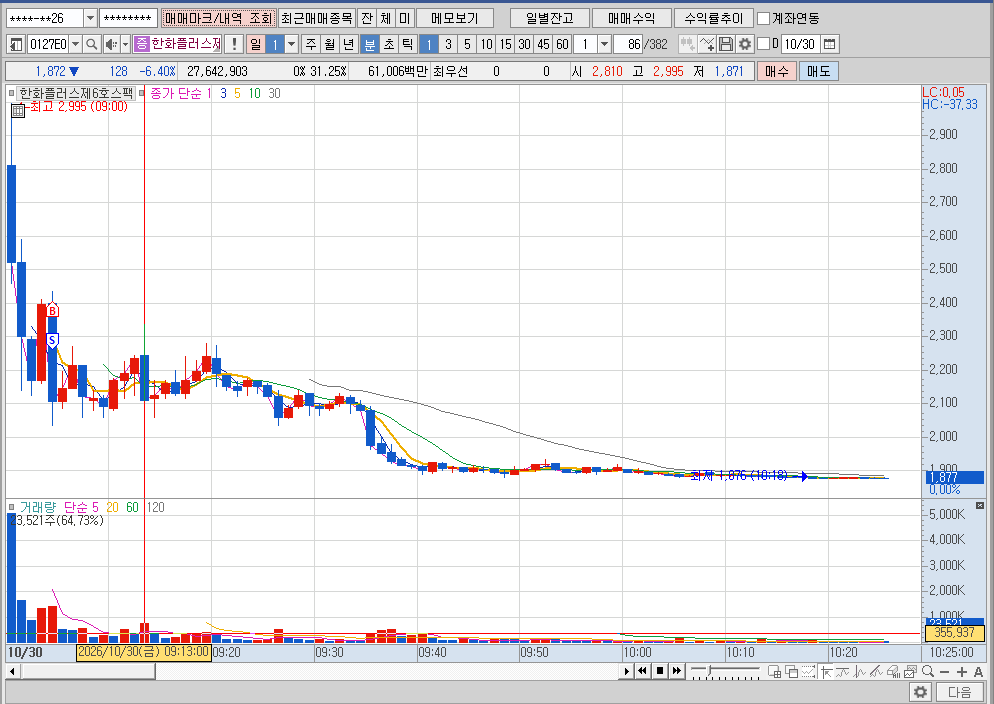Rewind the chart replay

click(642, 671)
